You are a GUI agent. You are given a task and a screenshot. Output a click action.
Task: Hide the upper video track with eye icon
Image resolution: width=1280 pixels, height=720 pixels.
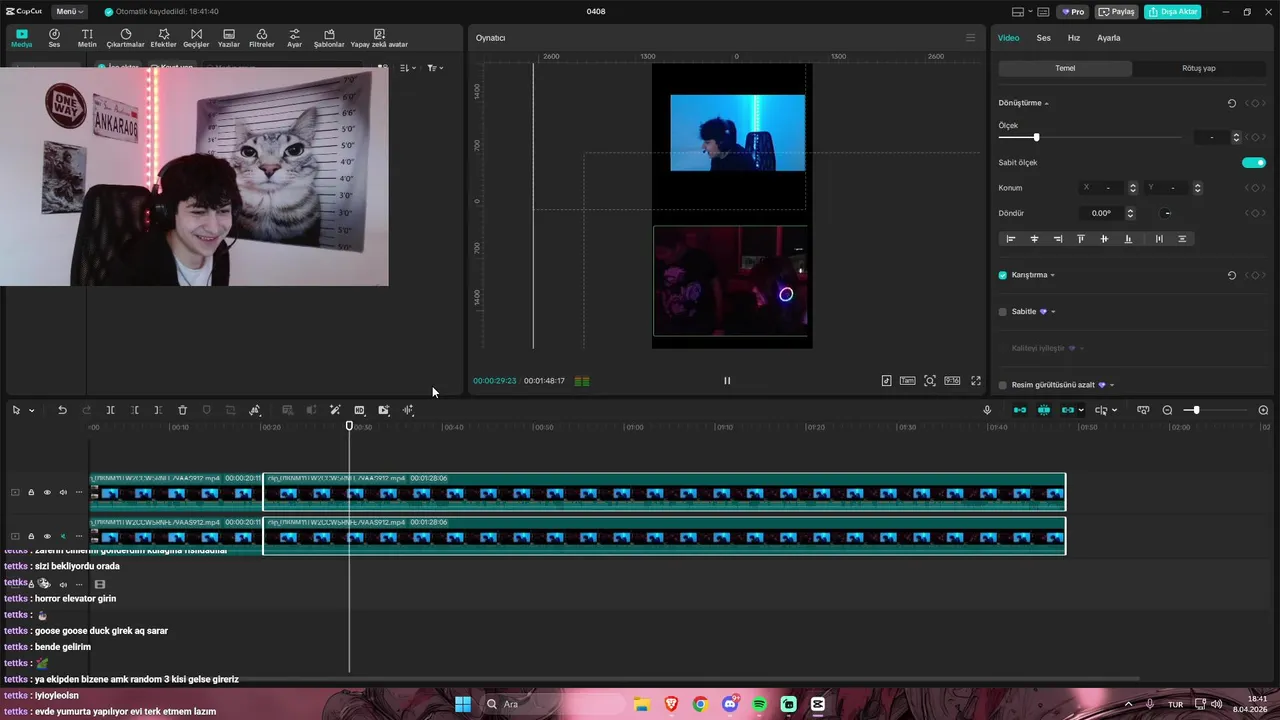[x=47, y=492]
